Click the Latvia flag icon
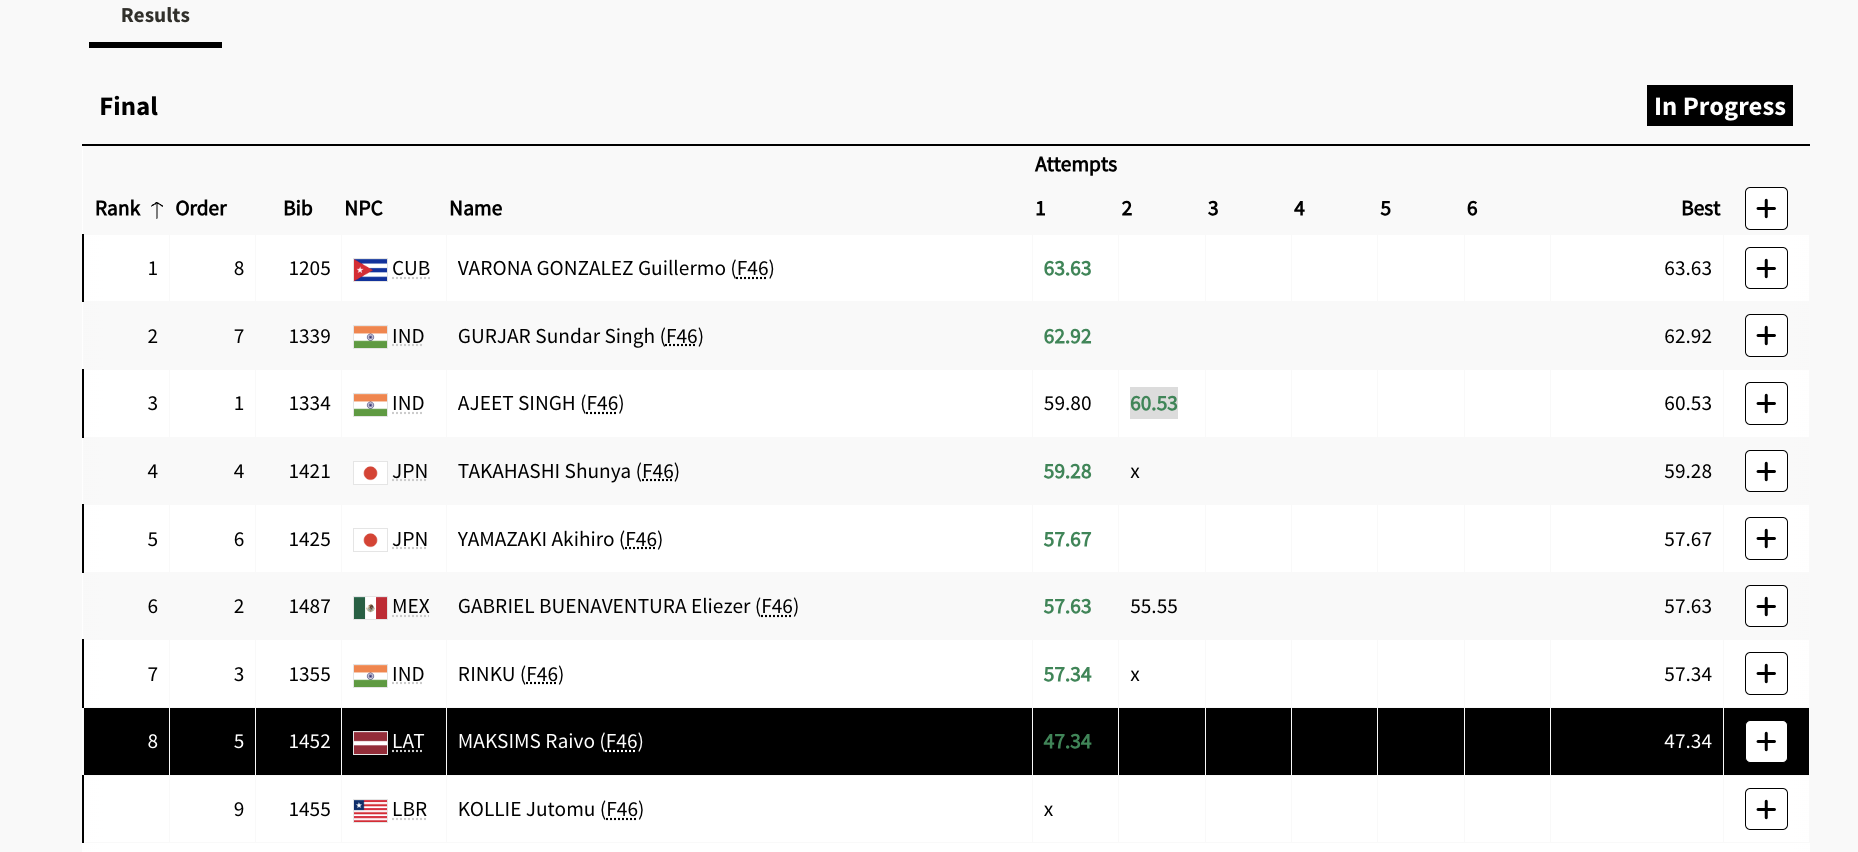Screen dimensions: 1858x852 tap(370, 742)
